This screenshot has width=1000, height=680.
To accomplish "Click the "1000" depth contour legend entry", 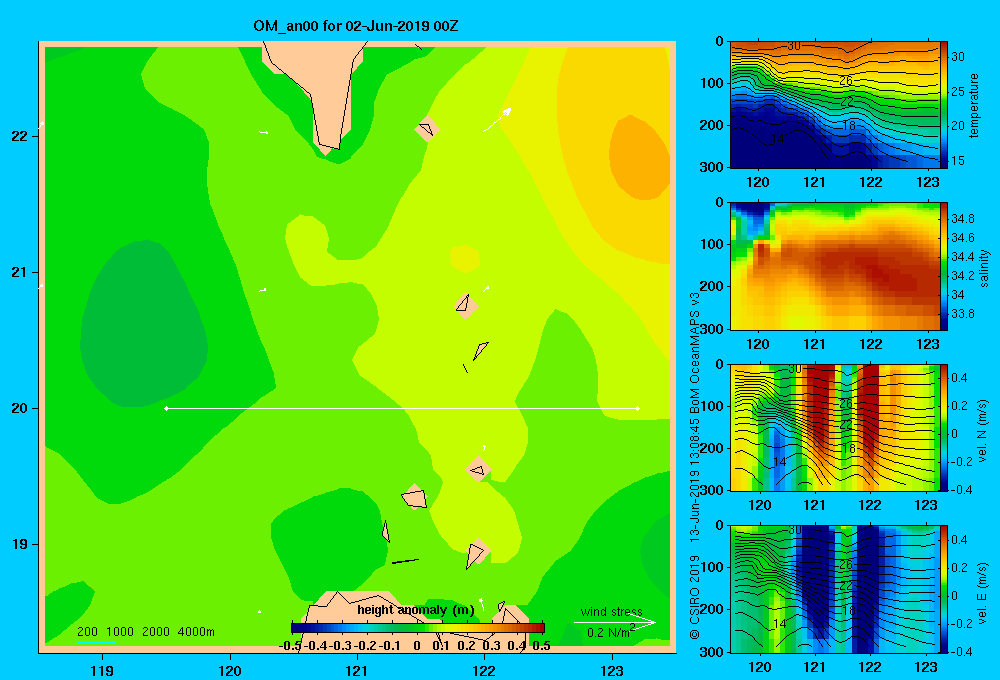I will coord(120,632).
